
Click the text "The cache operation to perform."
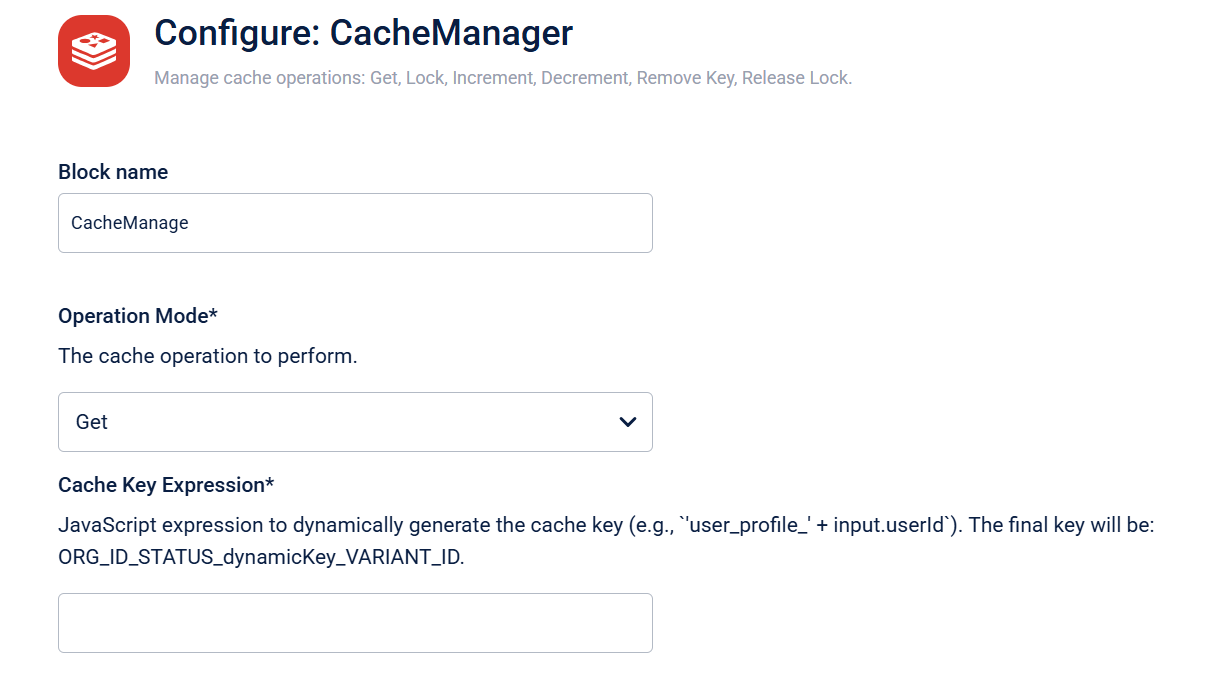coord(207,356)
